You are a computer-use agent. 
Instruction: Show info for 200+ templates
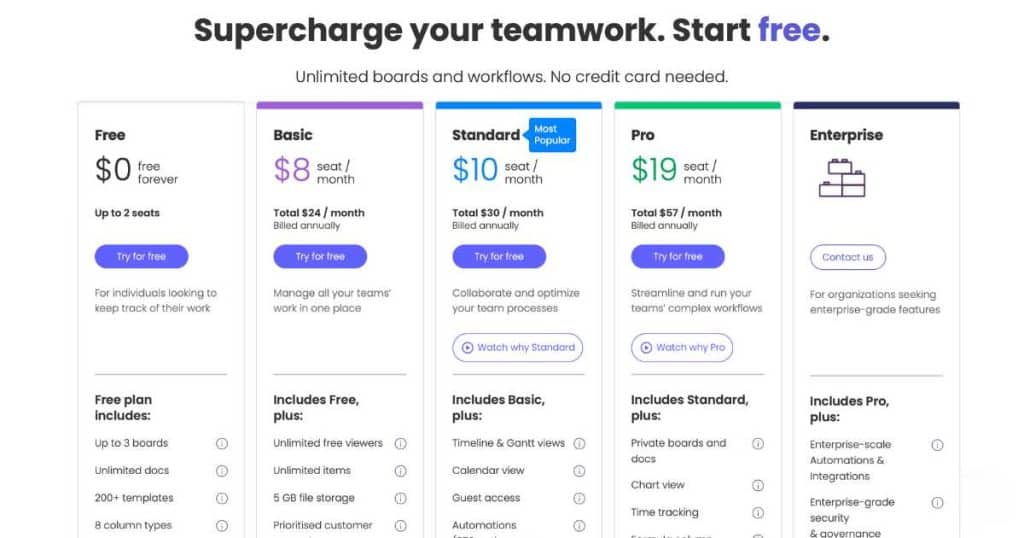(222, 498)
